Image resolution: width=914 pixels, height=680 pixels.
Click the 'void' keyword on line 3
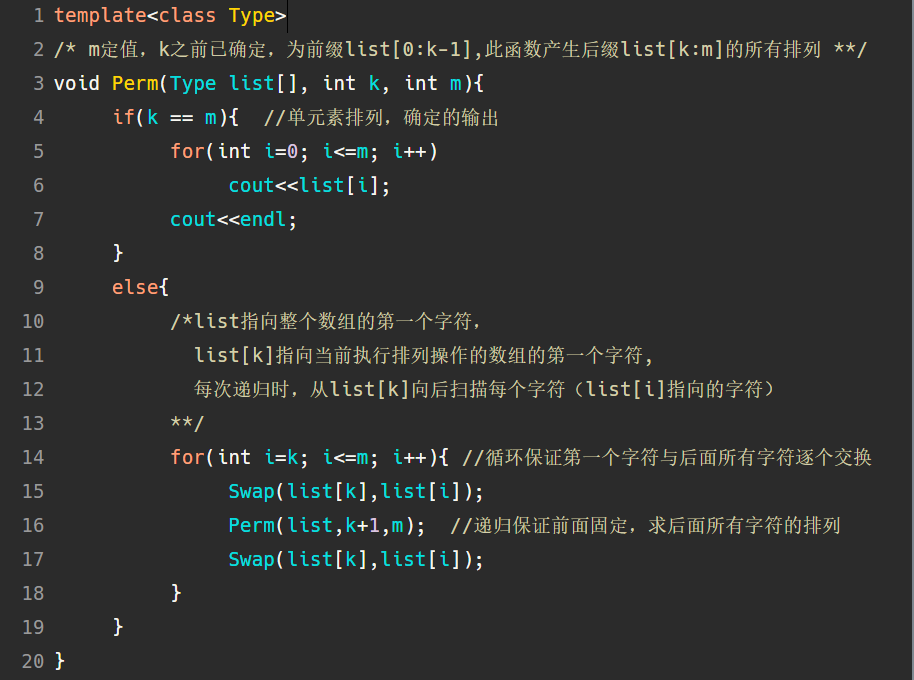coord(77,83)
